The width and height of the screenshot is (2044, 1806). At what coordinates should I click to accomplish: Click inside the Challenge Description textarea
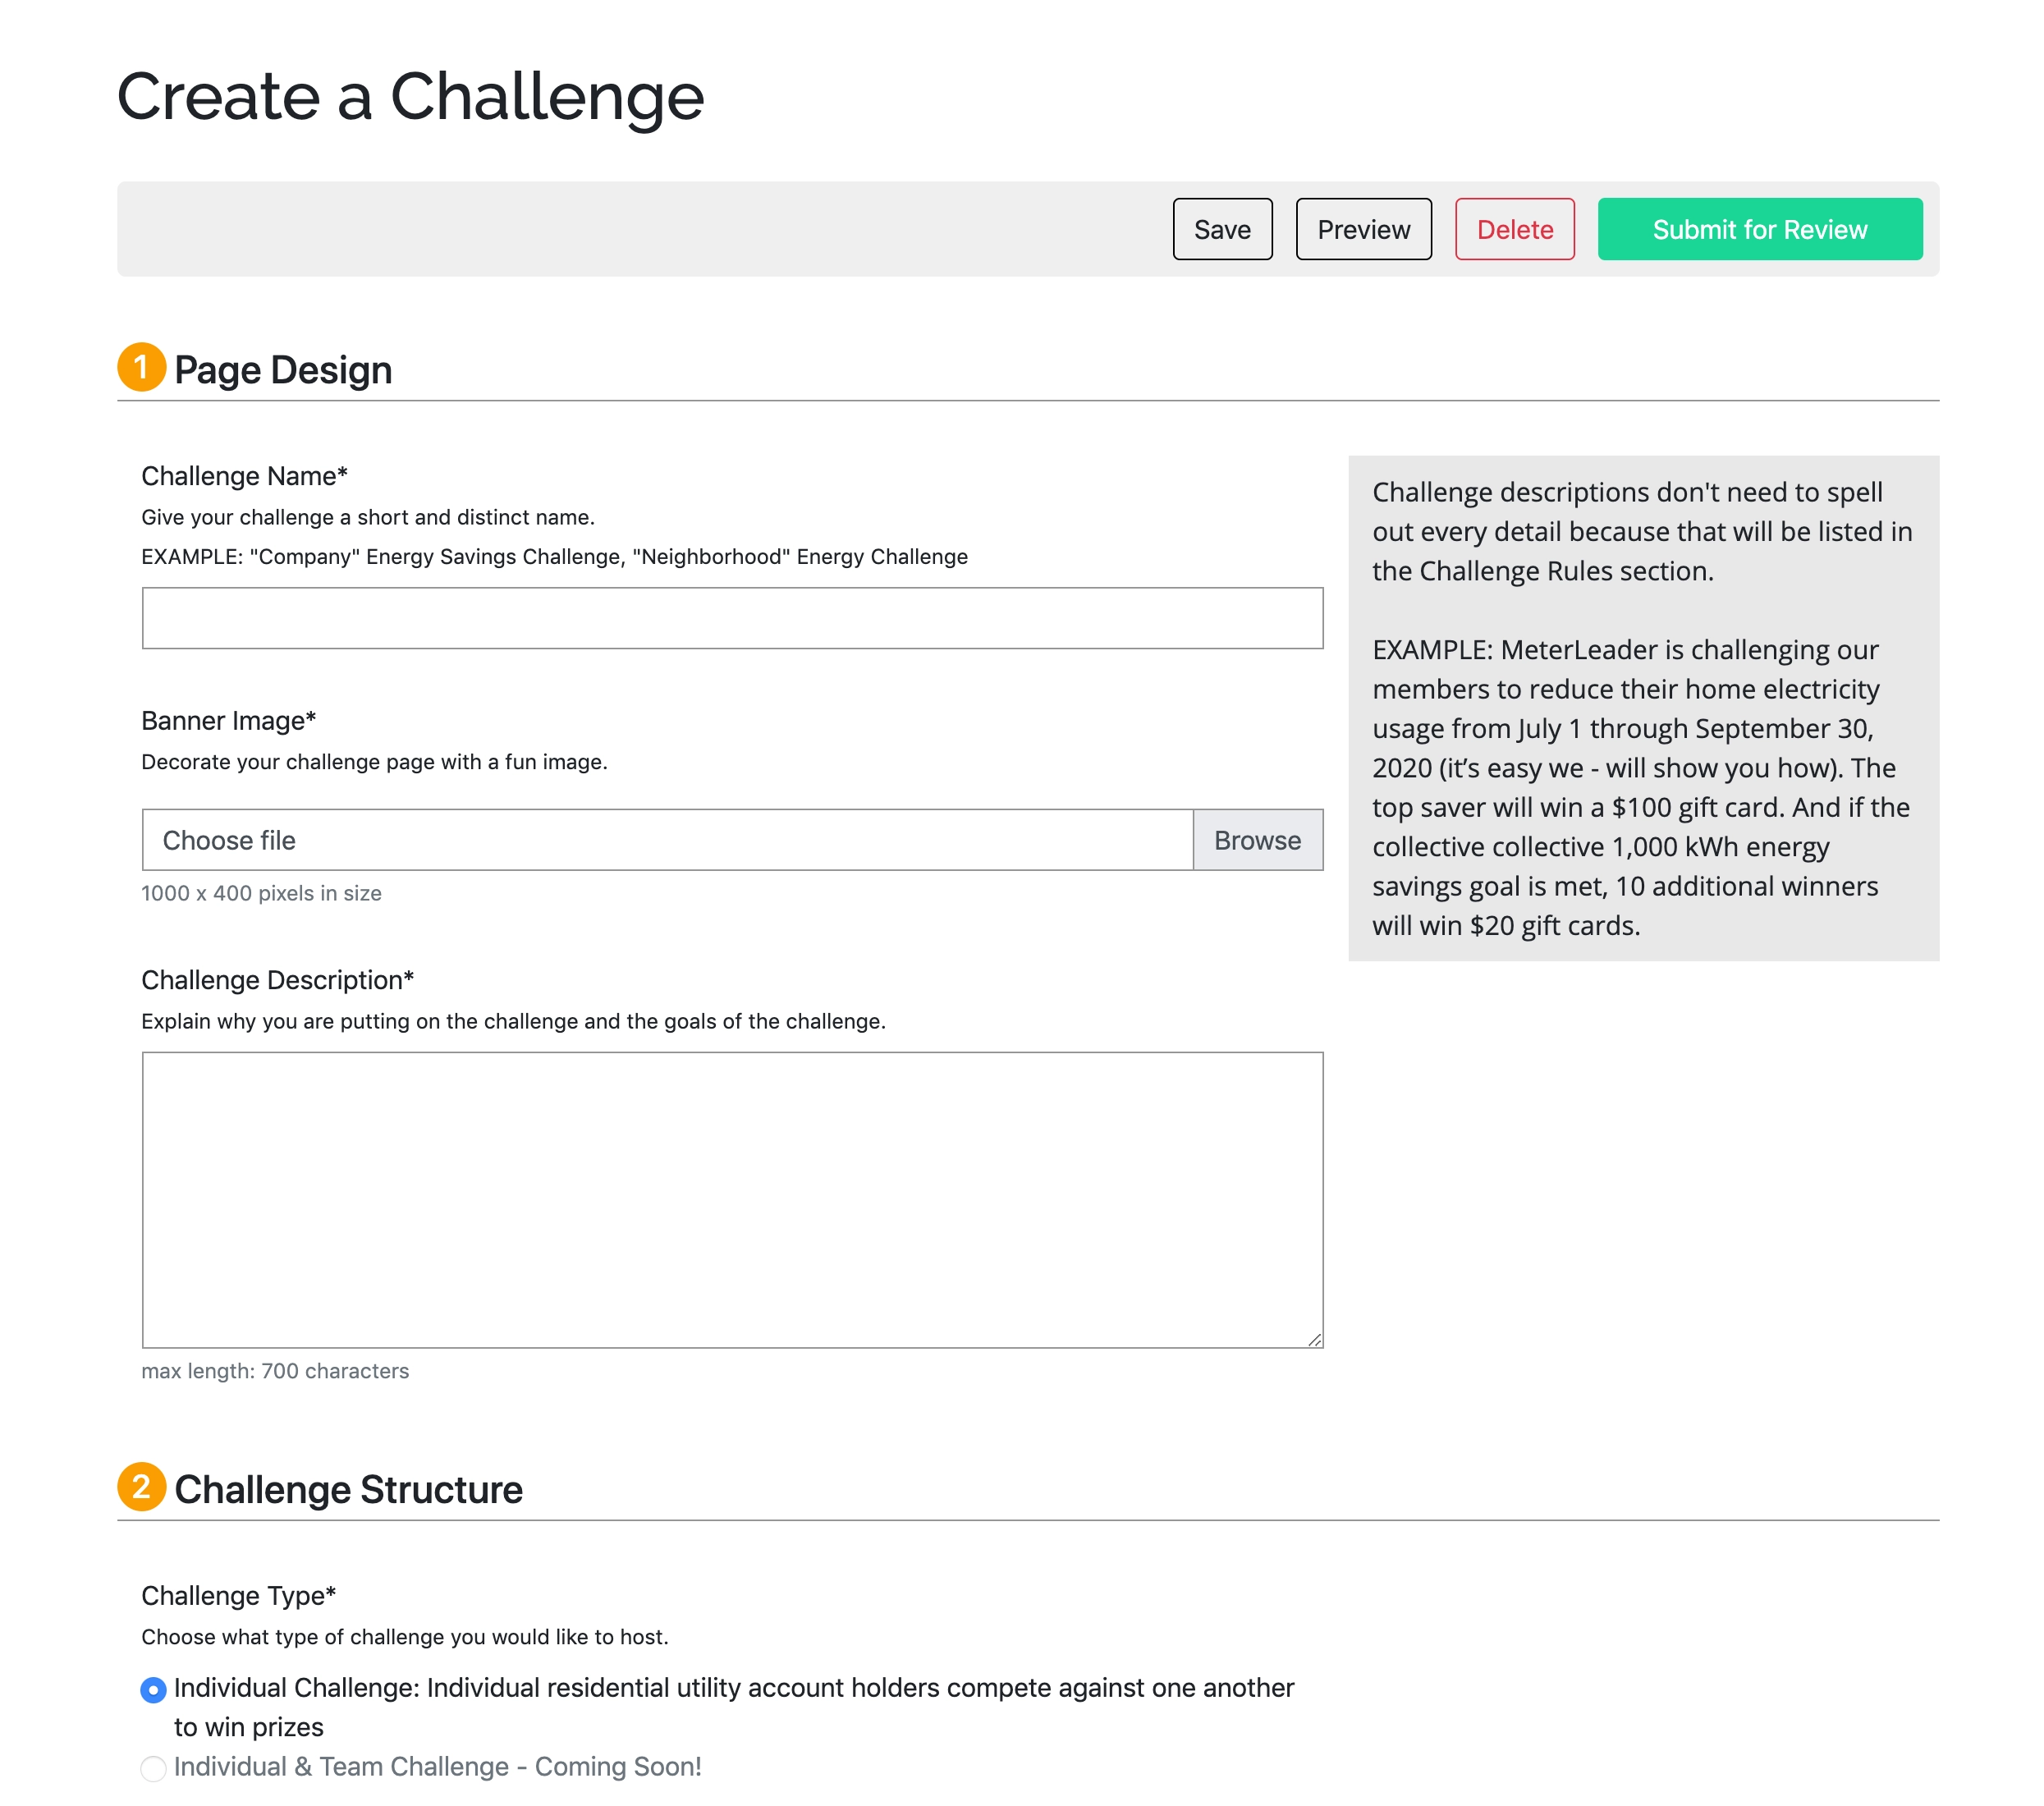click(x=732, y=1199)
